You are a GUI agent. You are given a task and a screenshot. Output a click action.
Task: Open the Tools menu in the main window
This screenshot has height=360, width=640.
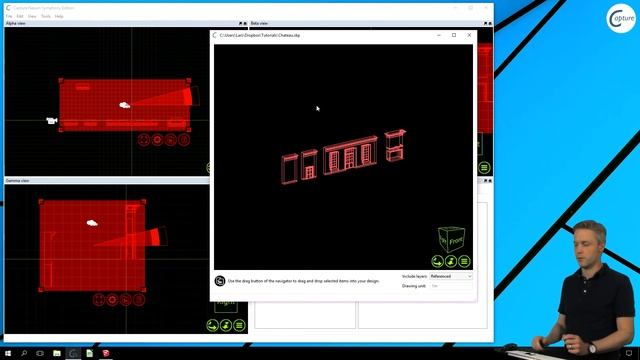tap(46, 16)
